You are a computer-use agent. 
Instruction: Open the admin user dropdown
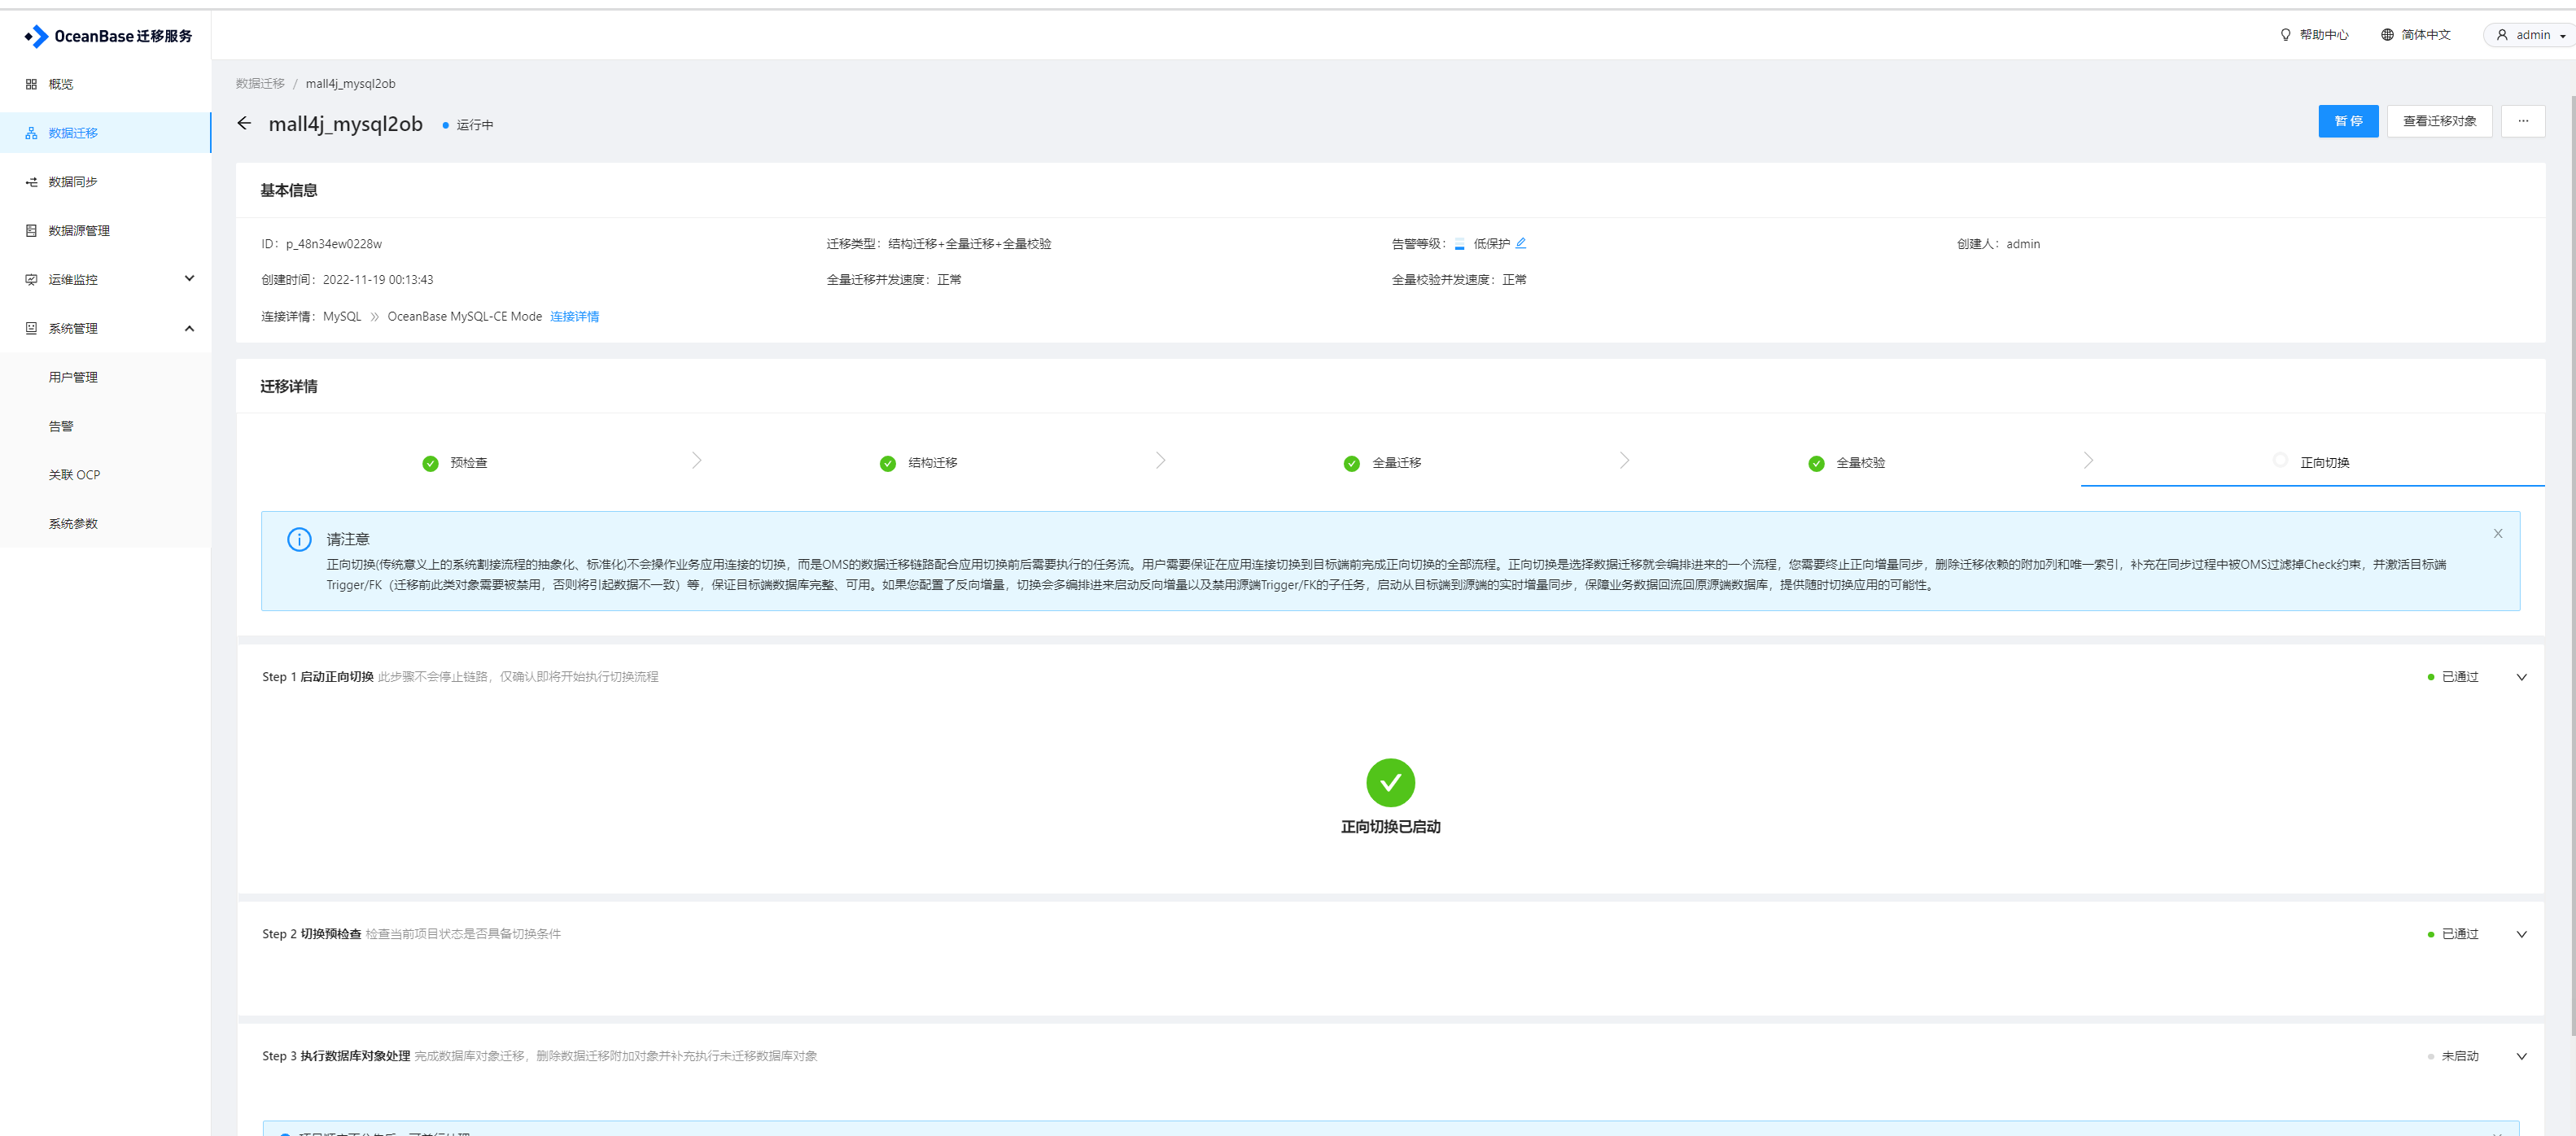click(x=2531, y=35)
